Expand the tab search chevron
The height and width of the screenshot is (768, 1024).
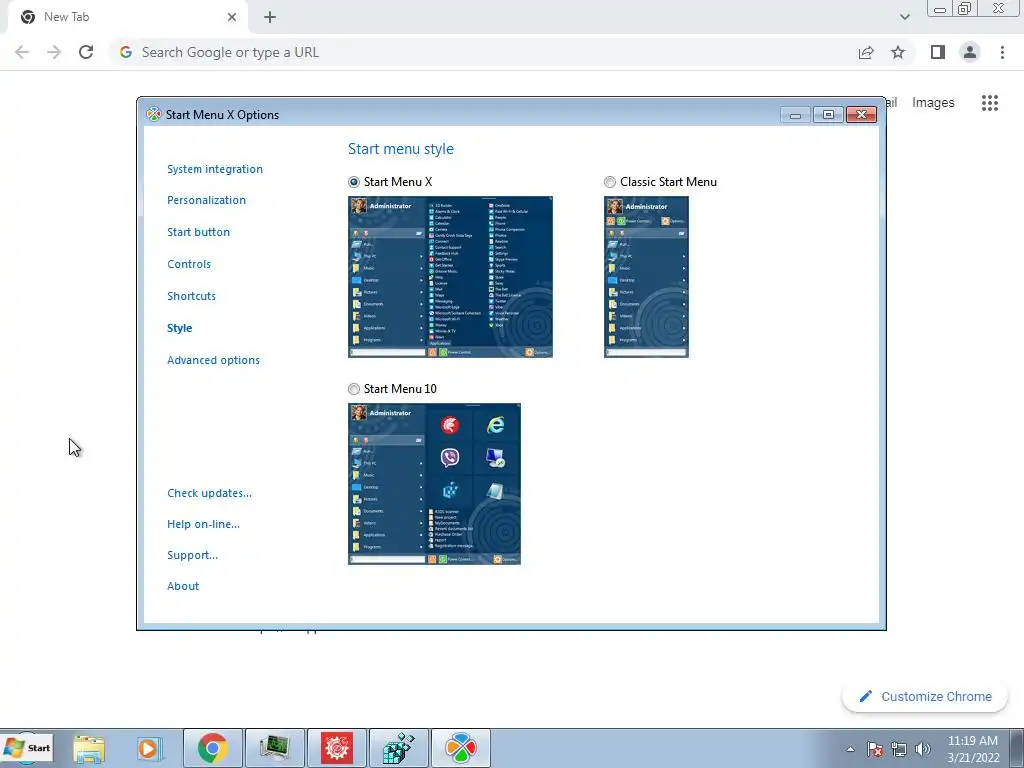[x=904, y=18]
